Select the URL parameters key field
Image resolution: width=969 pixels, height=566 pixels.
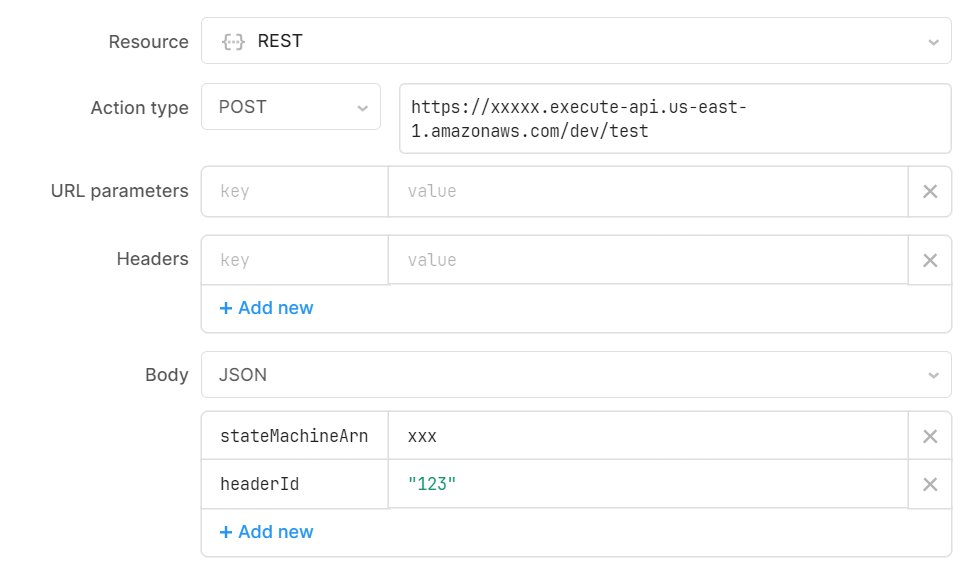pyautogui.click(x=295, y=191)
